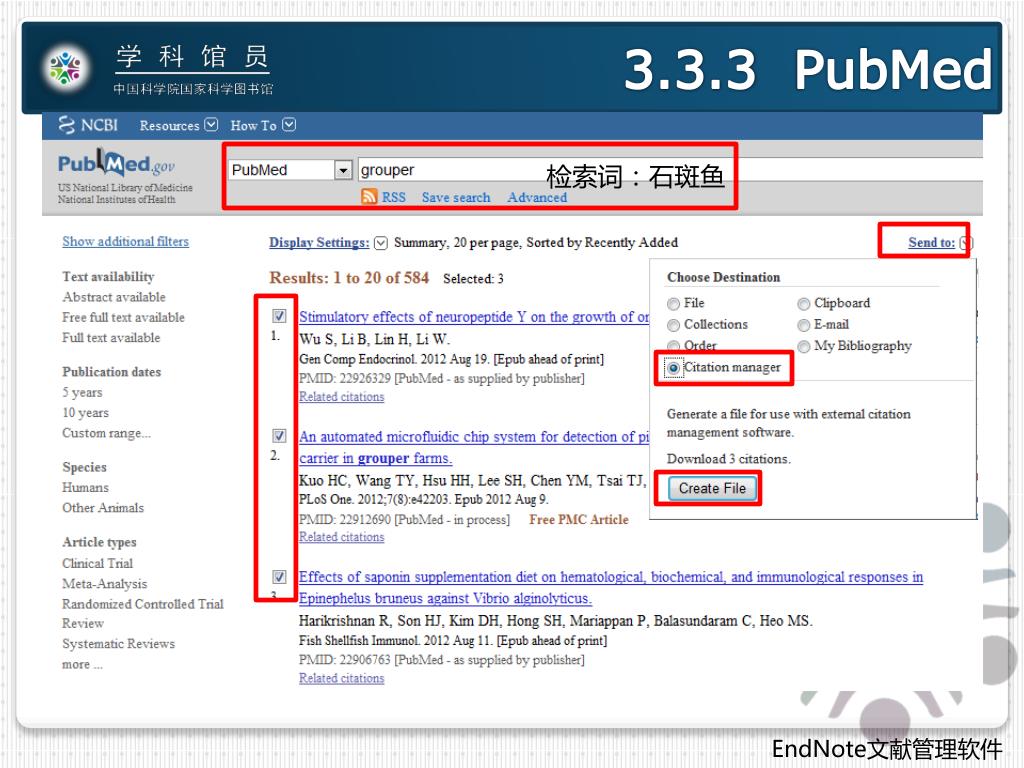The image size is (1024, 768).
Task: Filter species by Humans
Action: pyautogui.click(x=86, y=488)
